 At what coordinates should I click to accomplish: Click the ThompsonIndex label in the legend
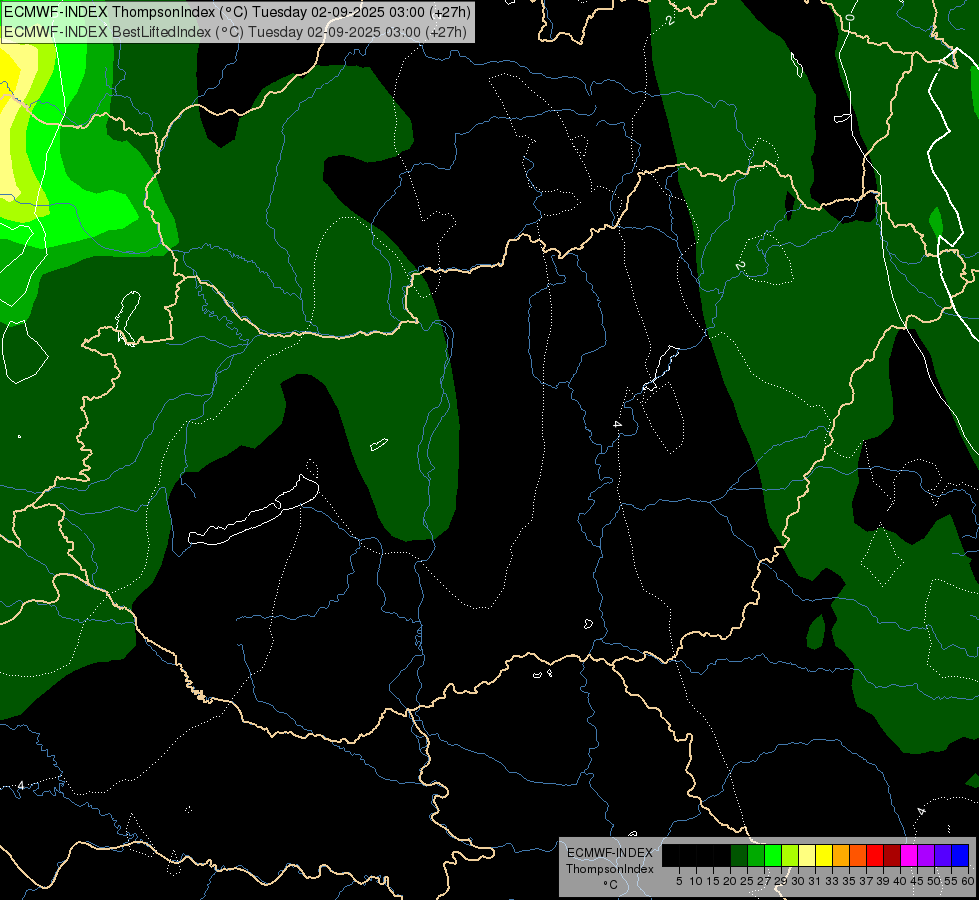pos(609,869)
